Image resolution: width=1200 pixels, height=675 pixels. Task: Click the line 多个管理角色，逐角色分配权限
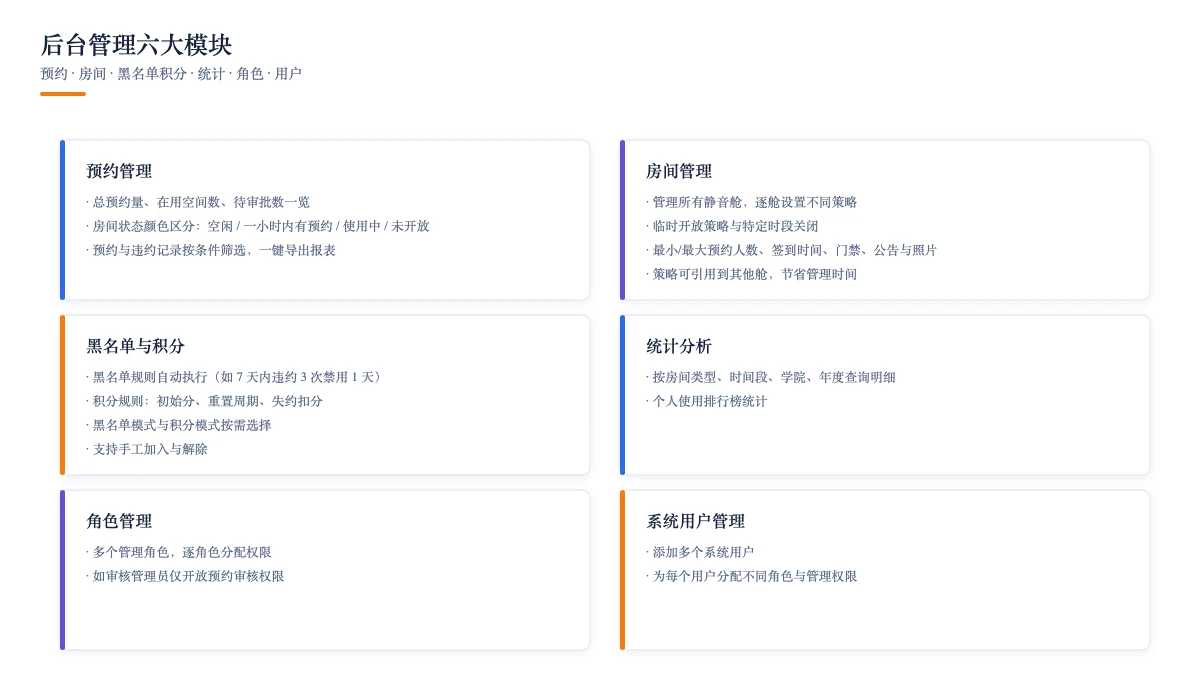click(x=179, y=552)
